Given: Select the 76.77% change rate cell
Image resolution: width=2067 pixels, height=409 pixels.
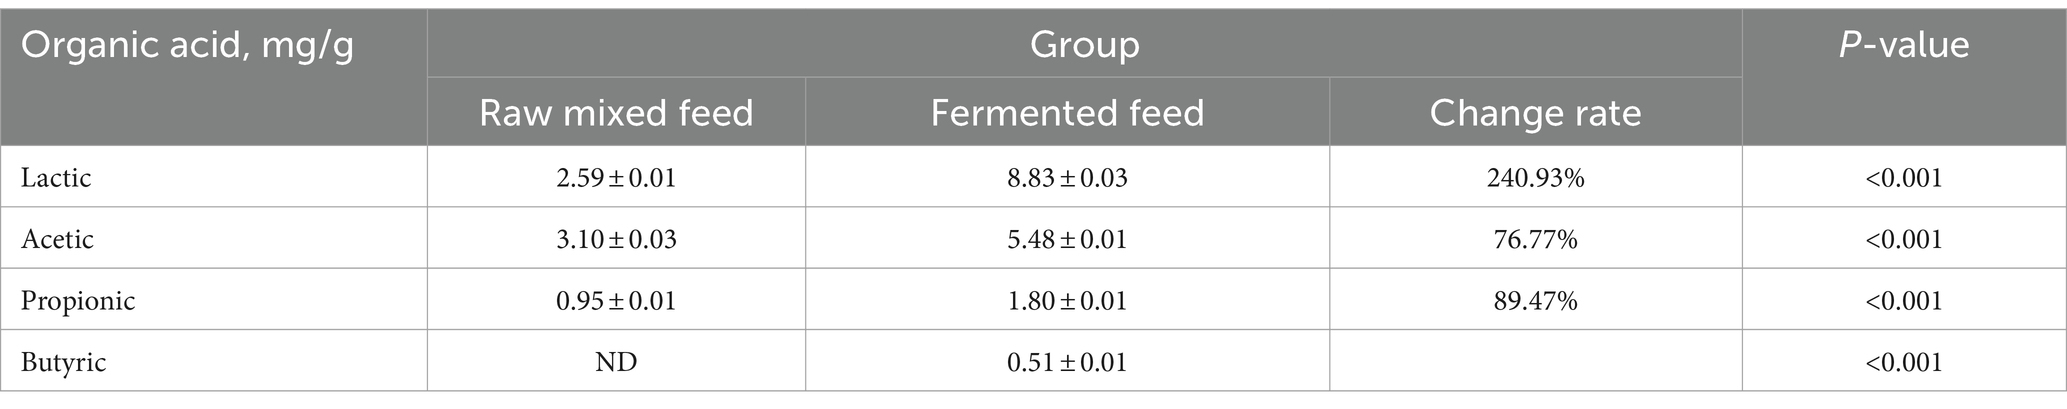Looking at the screenshot, I should (1535, 239).
